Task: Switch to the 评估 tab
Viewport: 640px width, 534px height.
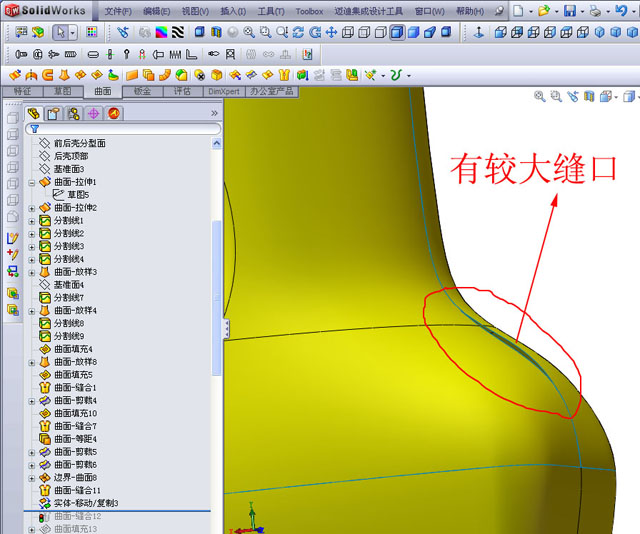Action: pos(182,91)
